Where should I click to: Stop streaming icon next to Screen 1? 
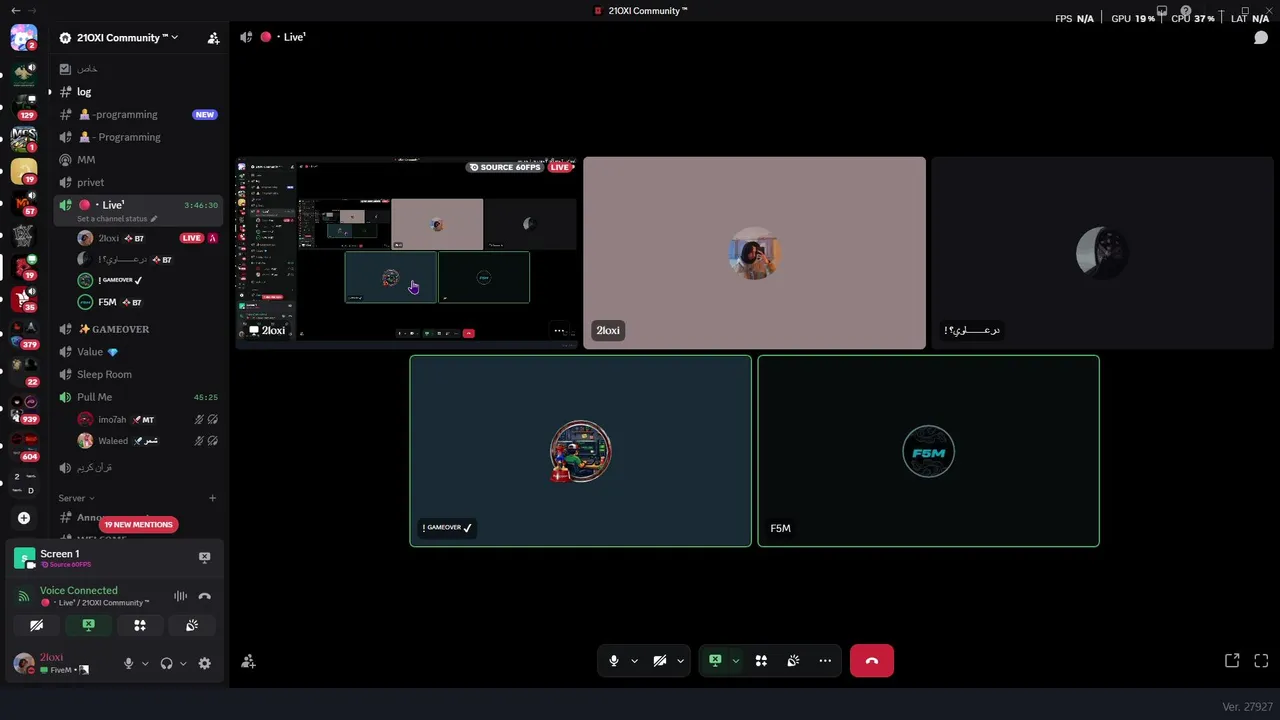click(204, 558)
